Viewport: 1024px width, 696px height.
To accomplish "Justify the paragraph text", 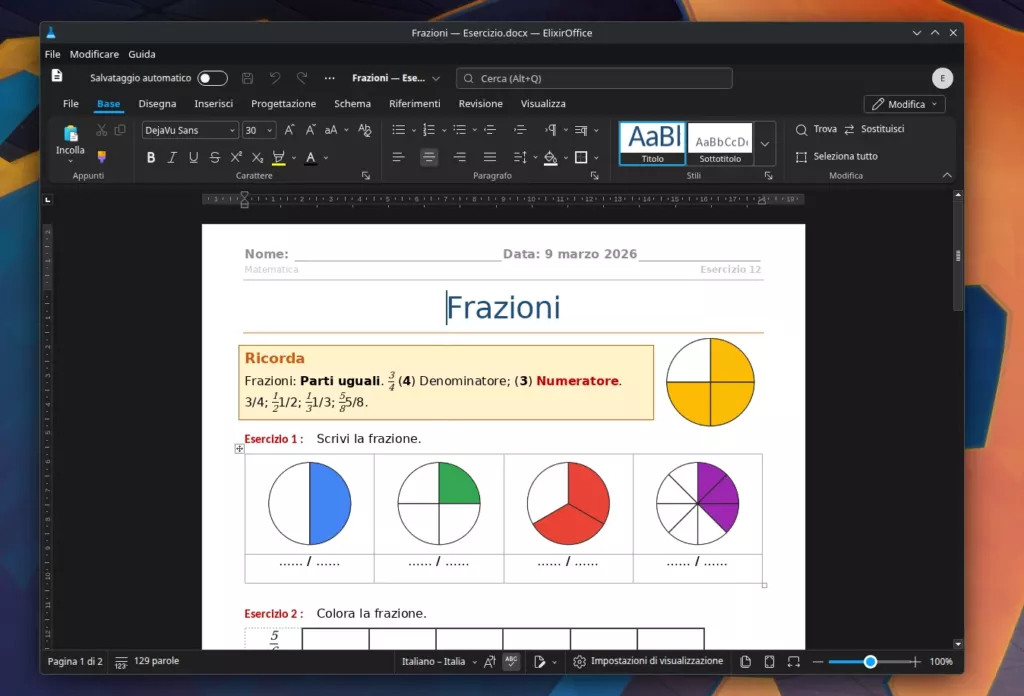I will 490,157.
